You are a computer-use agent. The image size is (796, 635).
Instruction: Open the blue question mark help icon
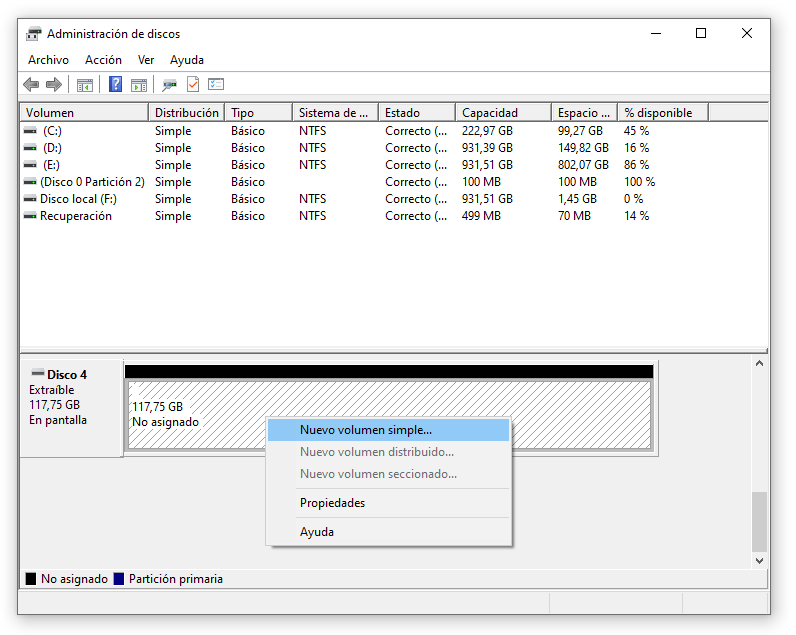[116, 84]
